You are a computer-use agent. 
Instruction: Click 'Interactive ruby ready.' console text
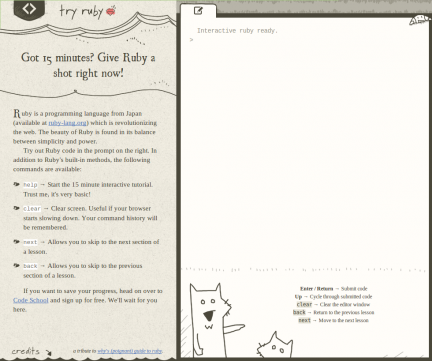click(237, 31)
